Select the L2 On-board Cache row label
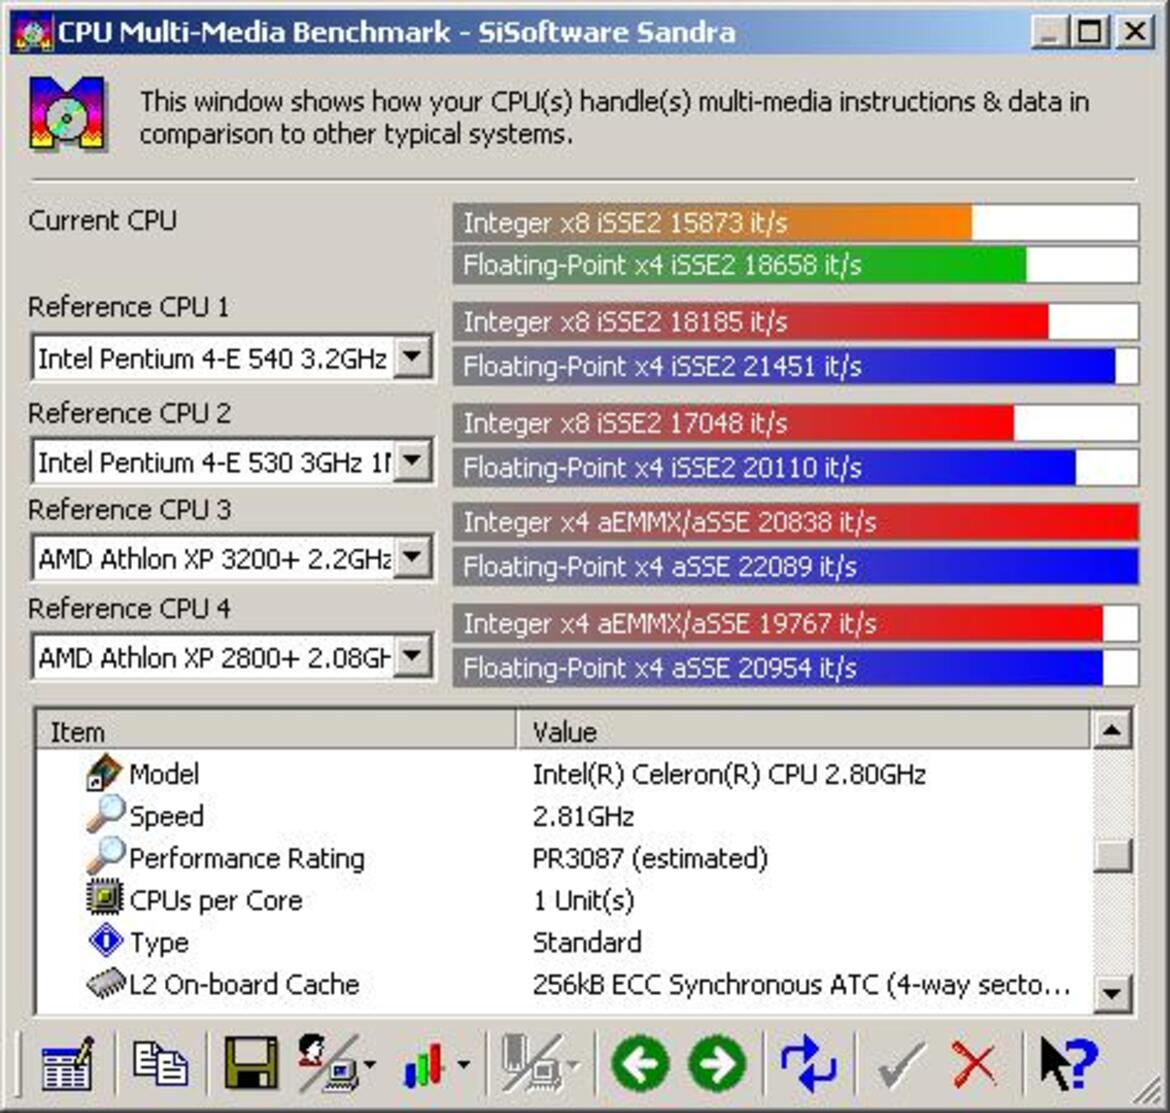Image resolution: width=1170 pixels, height=1113 pixels. (x=244, y=985)
